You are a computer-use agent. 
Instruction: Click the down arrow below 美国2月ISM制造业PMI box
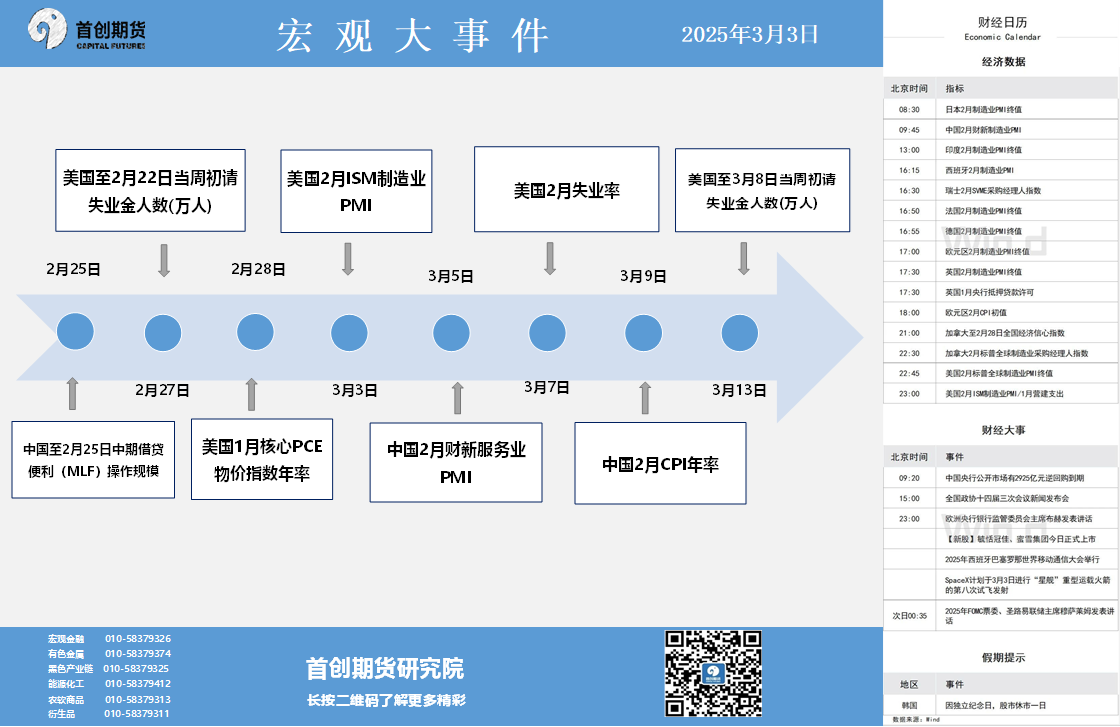pyautogui.click(x=348, y=258)
